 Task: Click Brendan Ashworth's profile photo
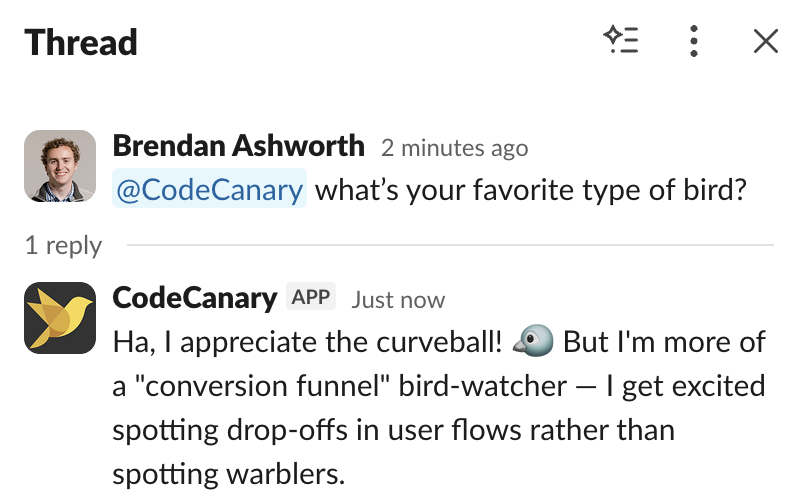coord(60,166)
